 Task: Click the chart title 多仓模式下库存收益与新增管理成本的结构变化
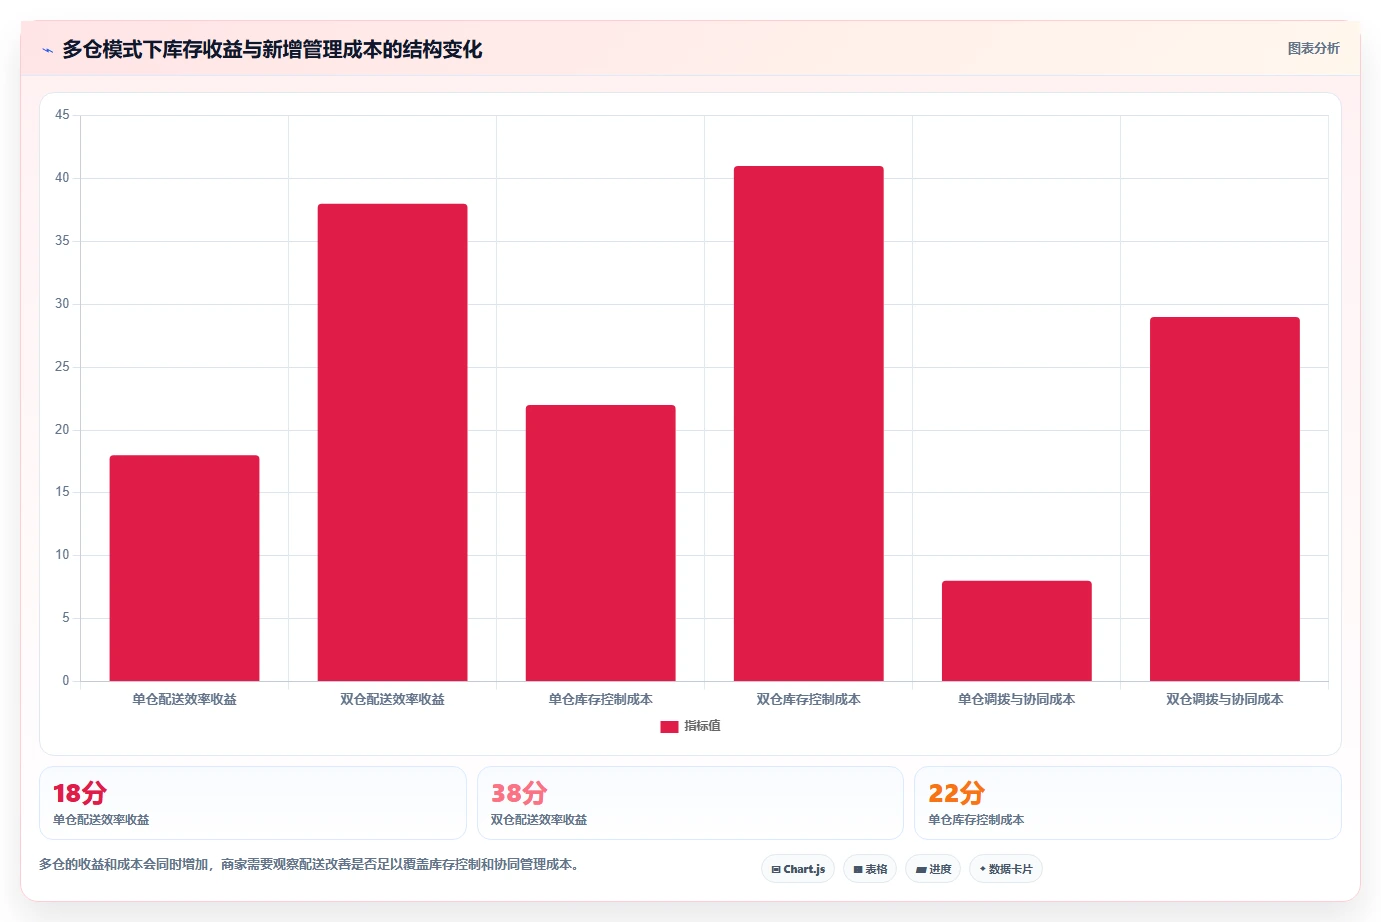point(272,49)
